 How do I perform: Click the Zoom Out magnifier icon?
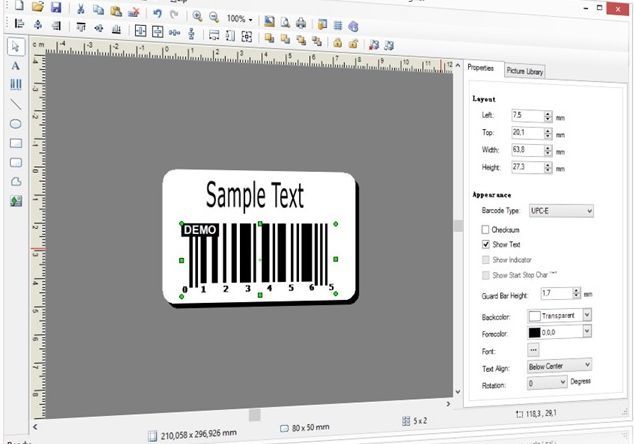214,17
